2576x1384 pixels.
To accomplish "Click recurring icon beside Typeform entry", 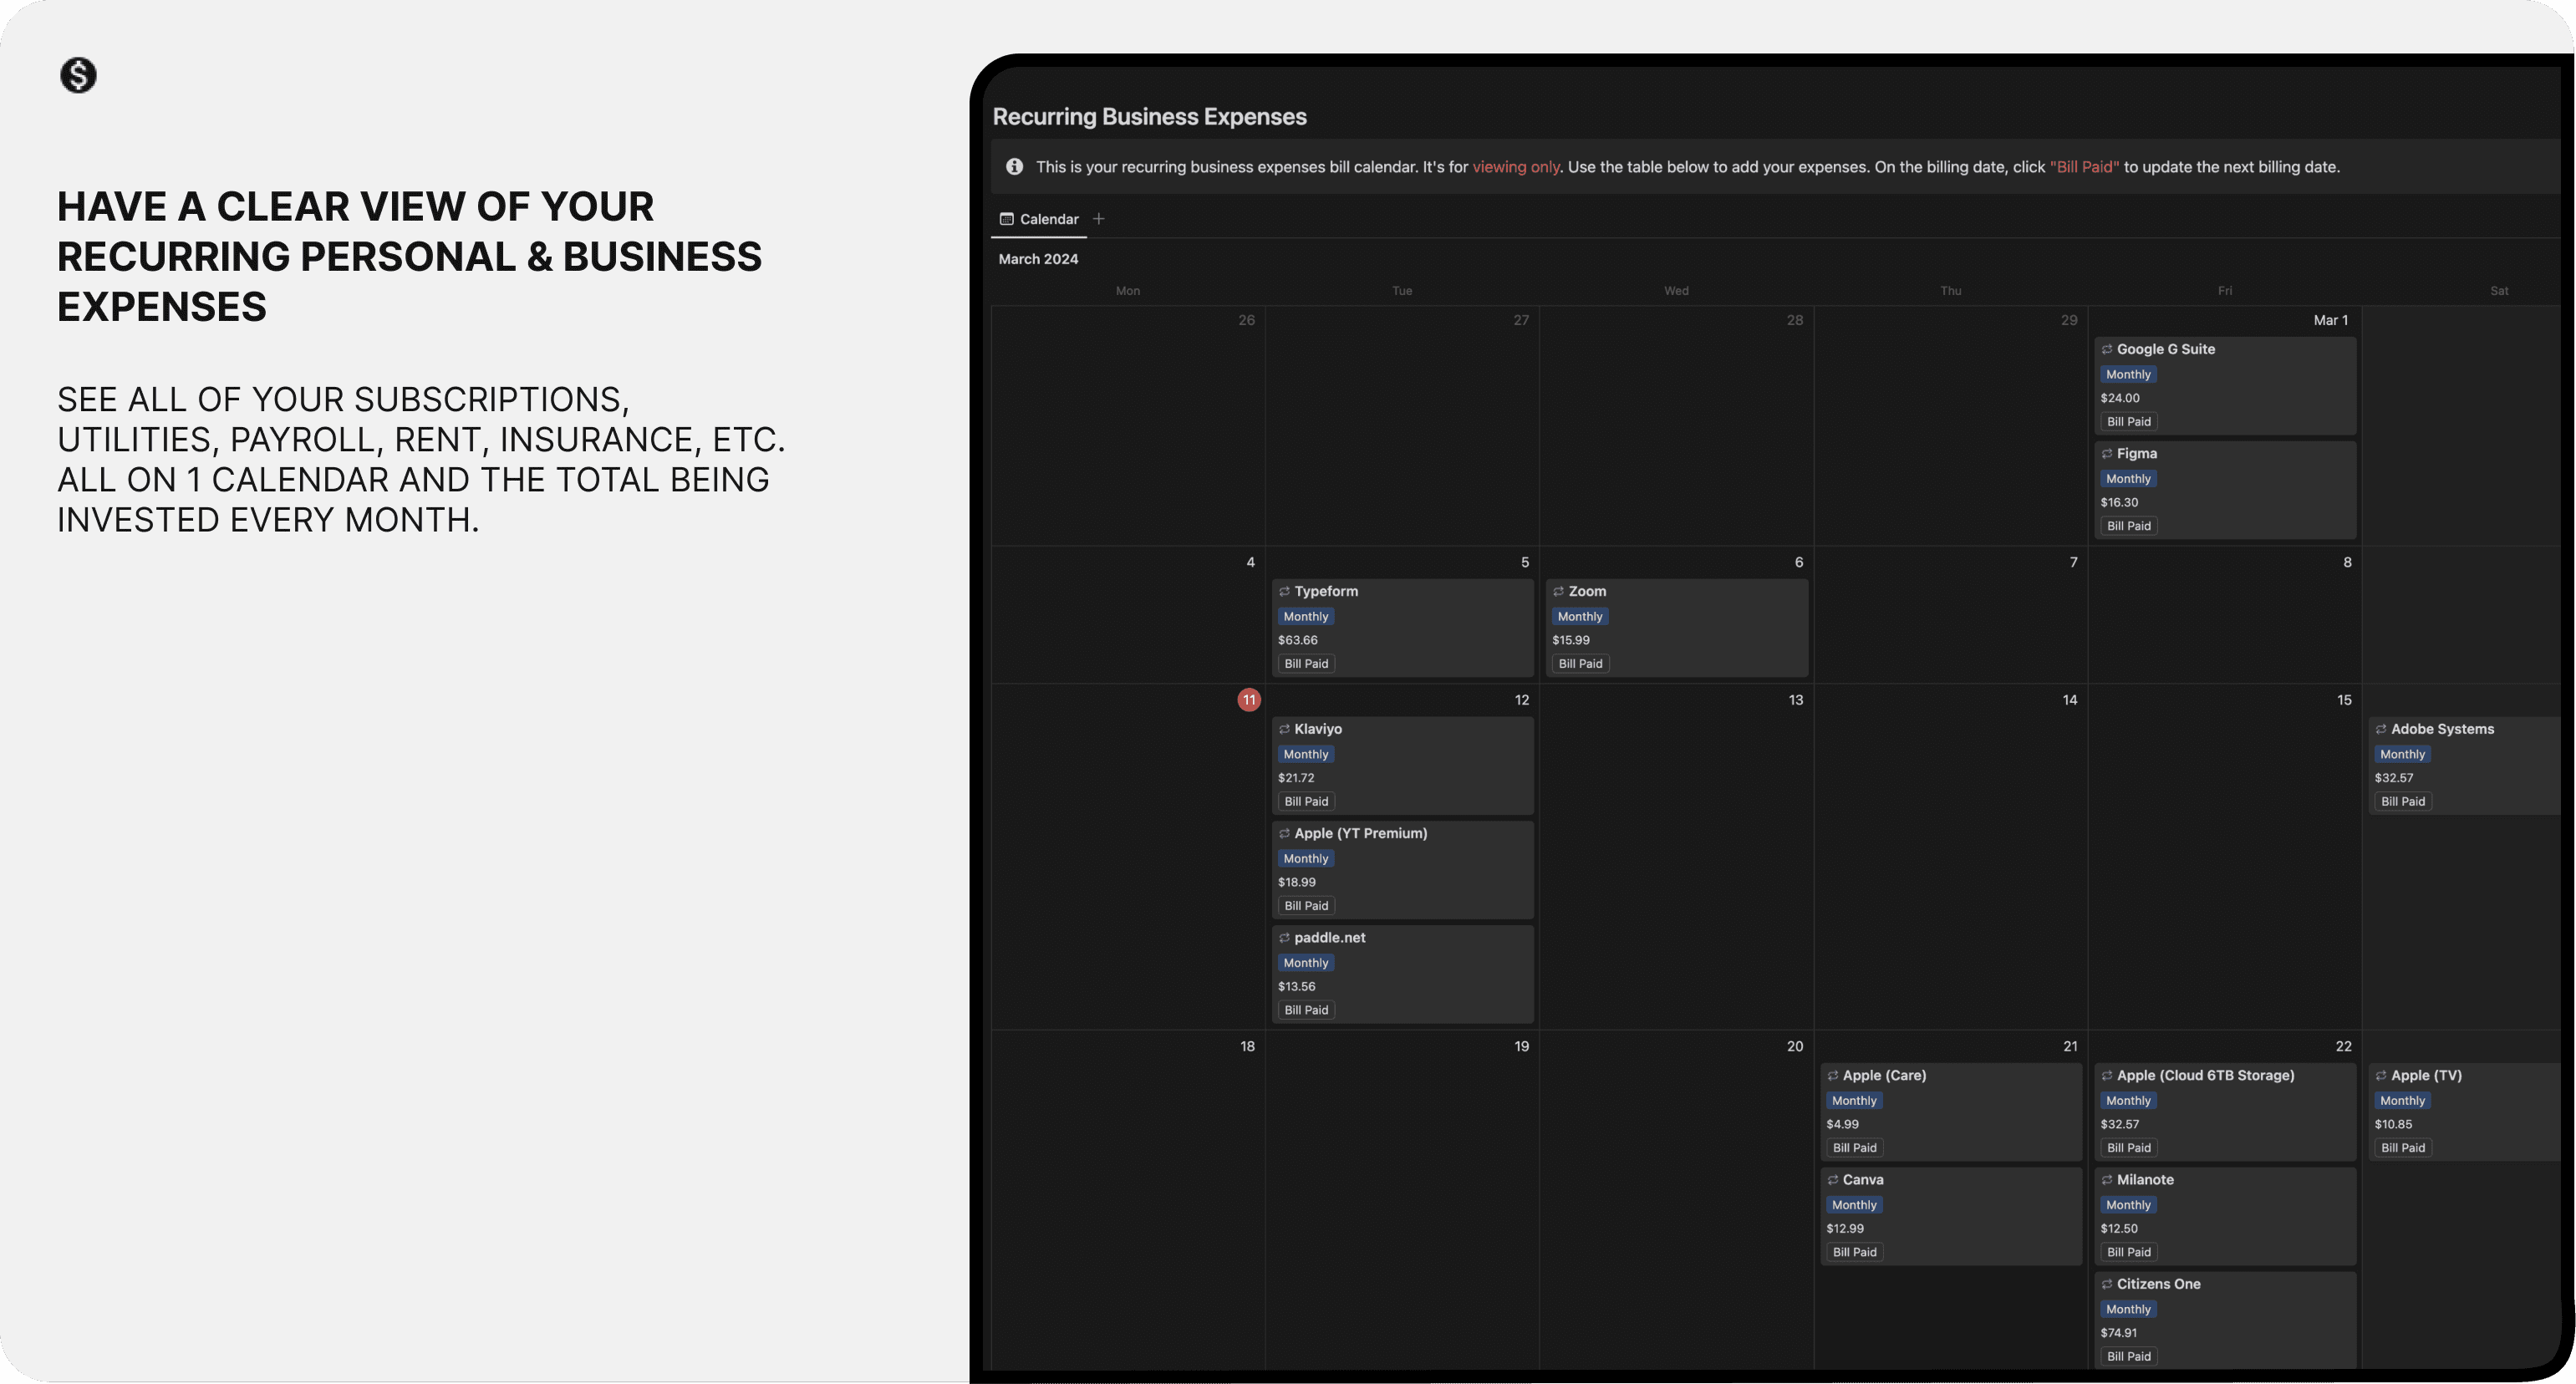I will [1284, 591].
